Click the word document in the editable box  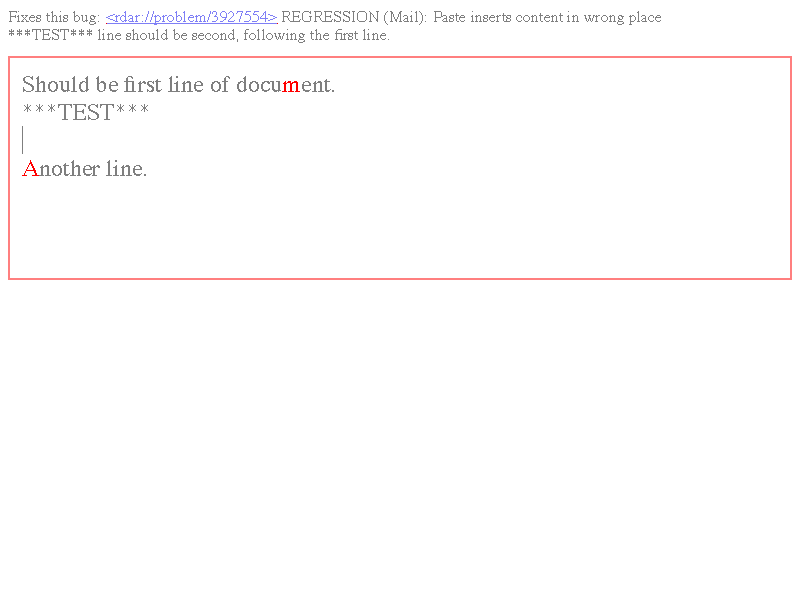click(x=285, y=85)
